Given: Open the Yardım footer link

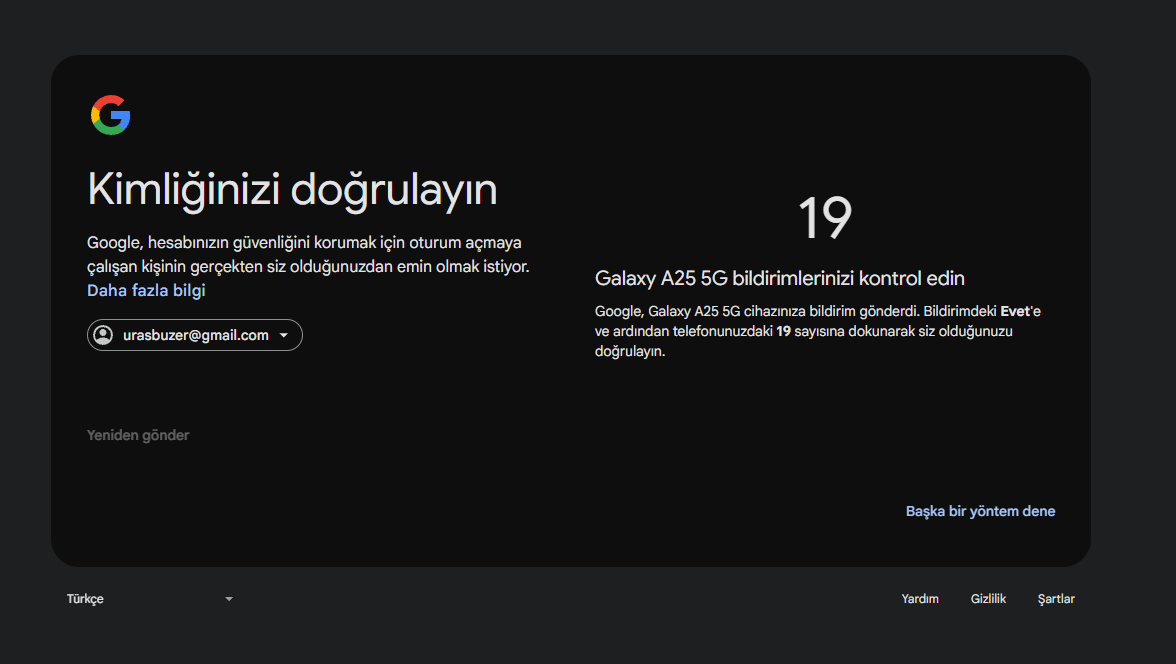Looking at the screenshot, I should coord(920,599).
